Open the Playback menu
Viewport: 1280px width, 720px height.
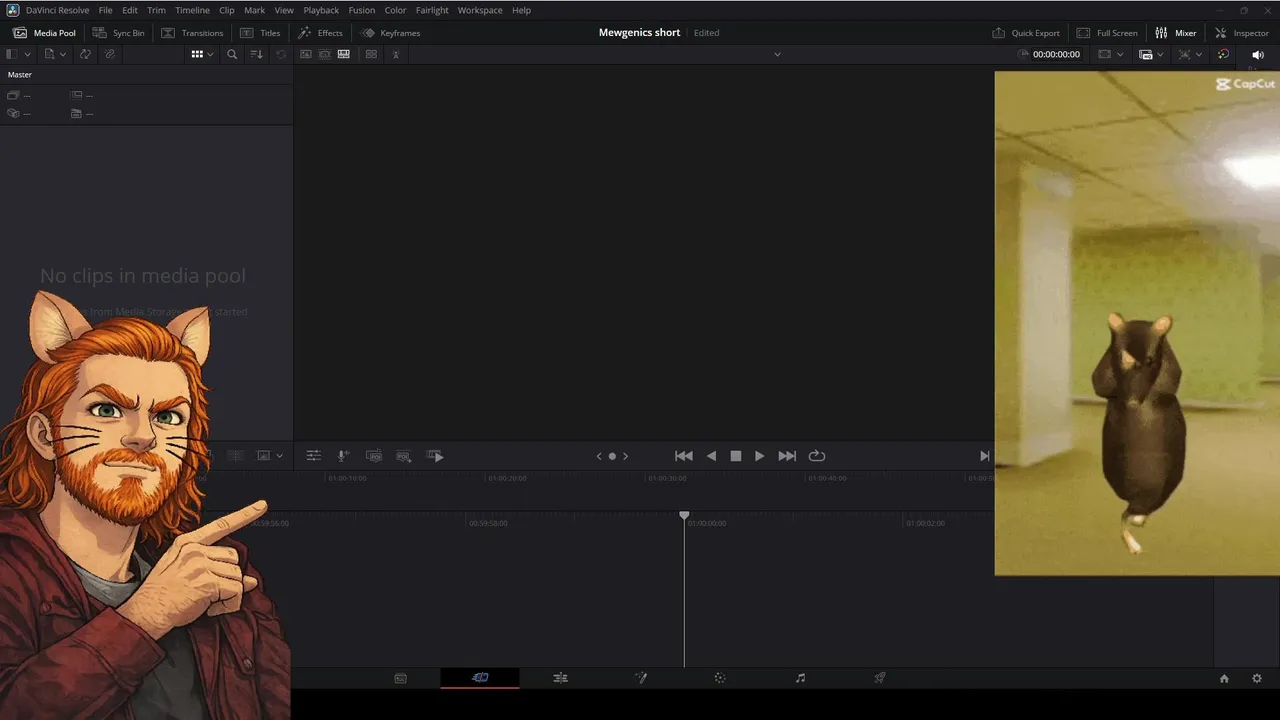click(x=321, y=10)
